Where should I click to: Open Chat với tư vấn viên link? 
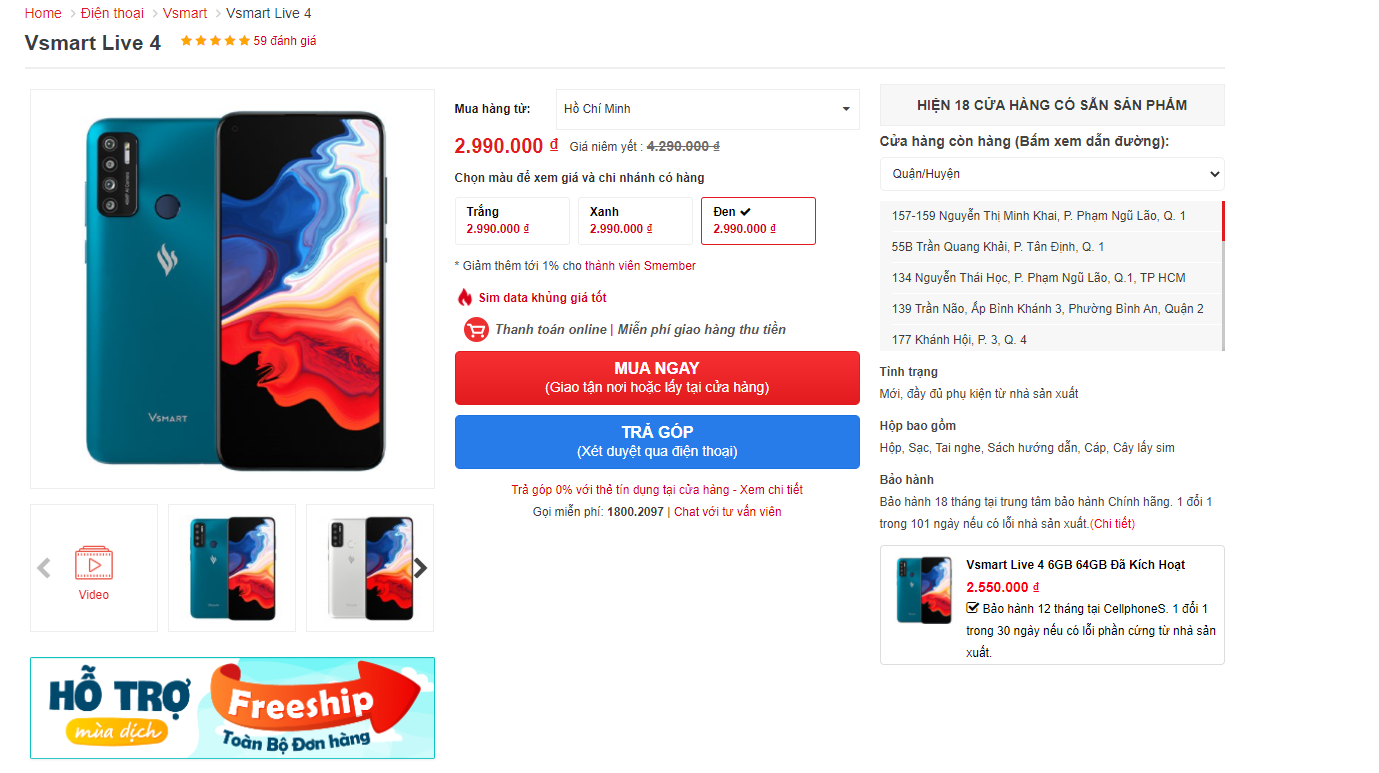pos(728,511)
